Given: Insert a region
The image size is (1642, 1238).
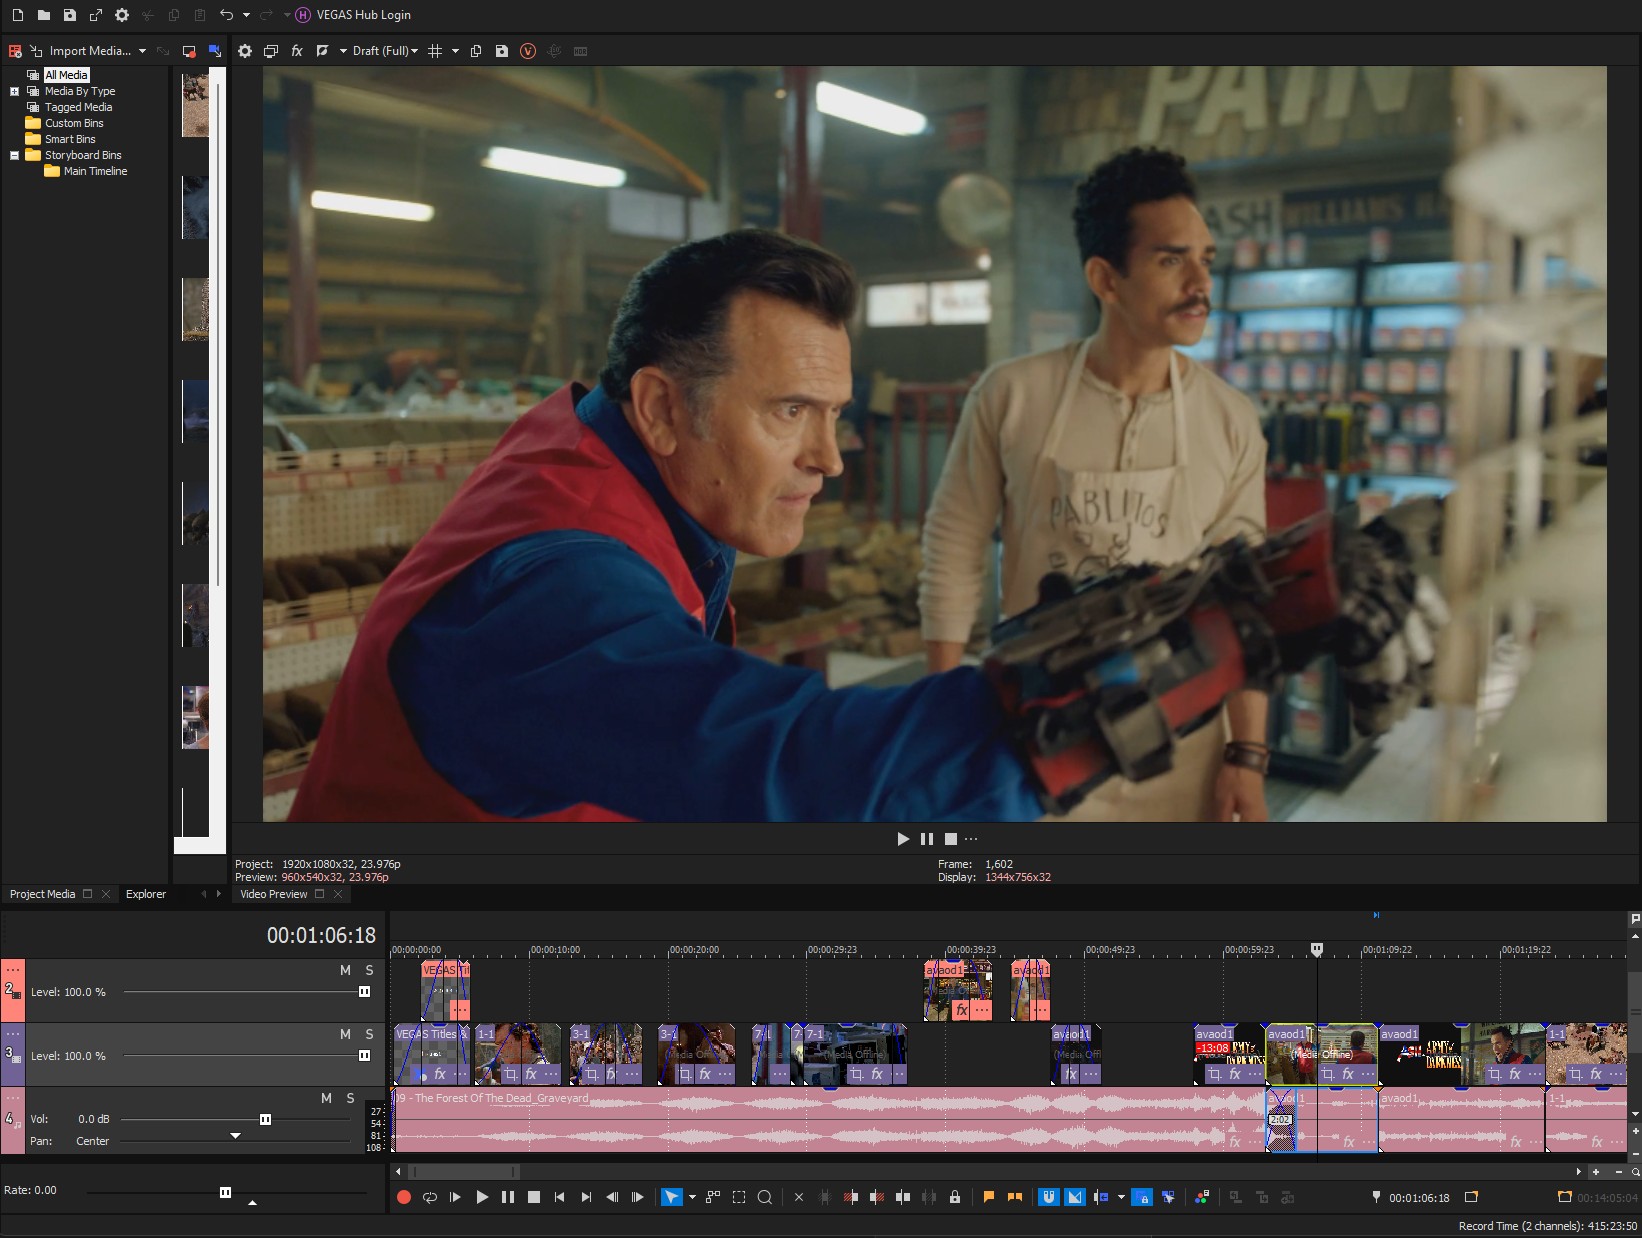Looking at the screenshot, I should tap(1015, 1197).
